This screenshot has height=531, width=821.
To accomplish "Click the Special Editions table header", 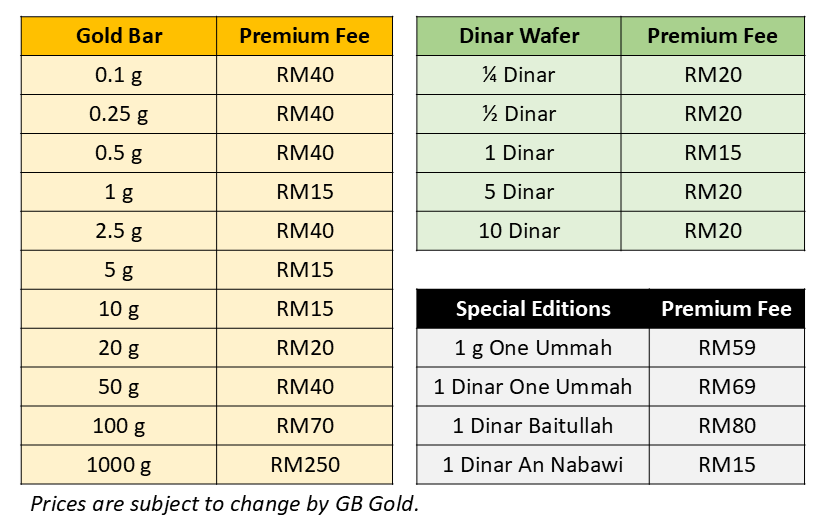I will point(533,309).
